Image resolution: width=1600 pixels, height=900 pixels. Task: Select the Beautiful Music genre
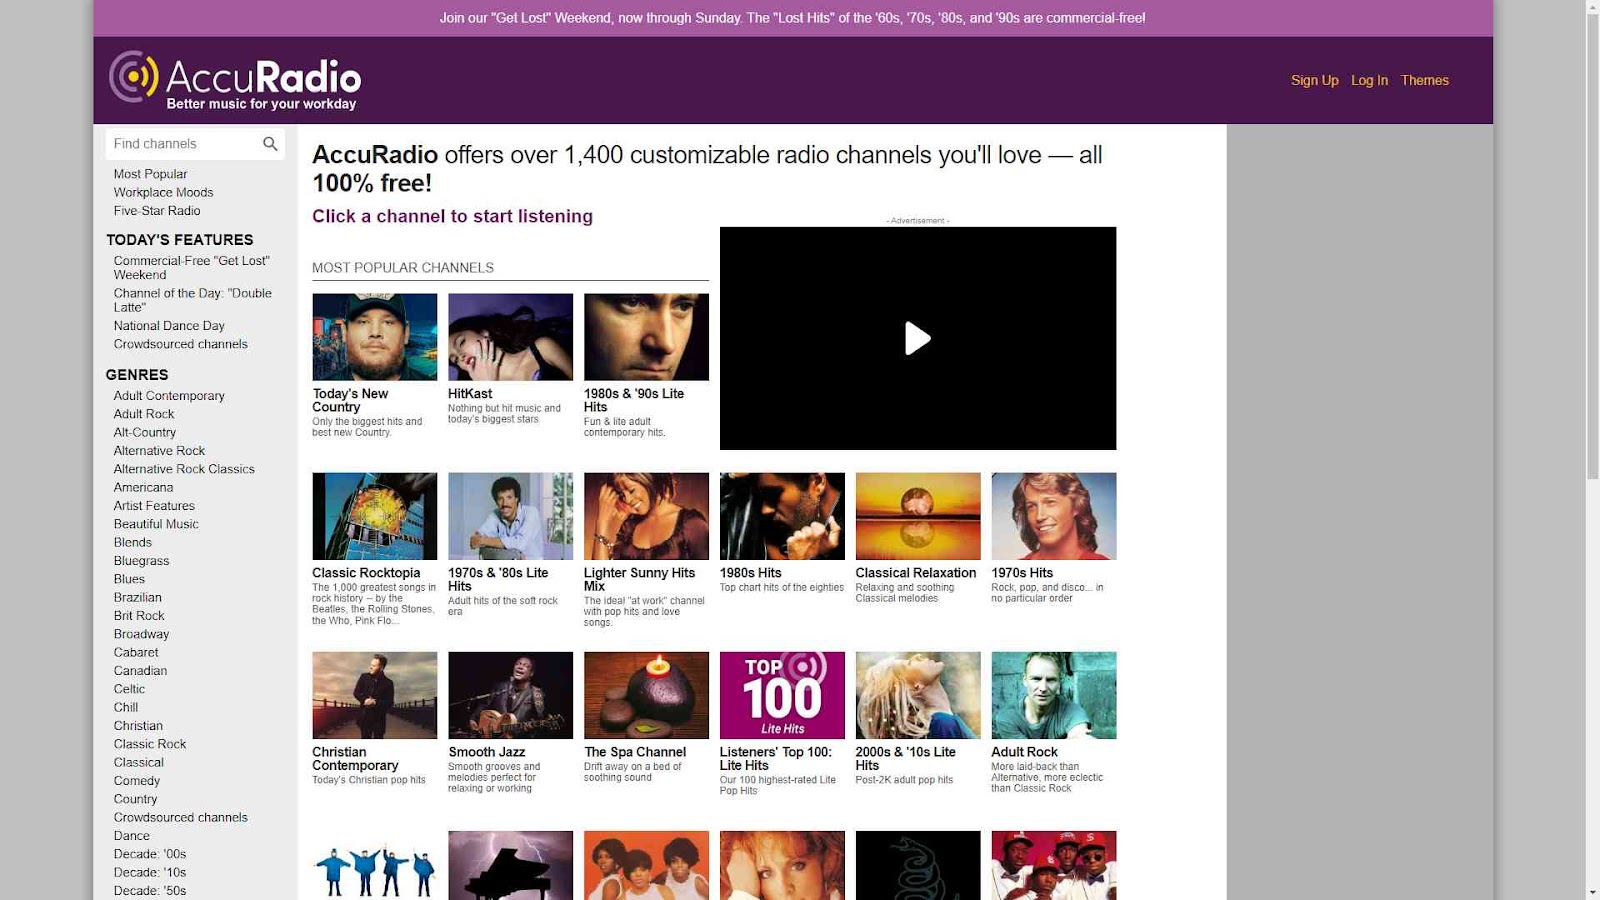pyautogui.click(x=156, y=524)
